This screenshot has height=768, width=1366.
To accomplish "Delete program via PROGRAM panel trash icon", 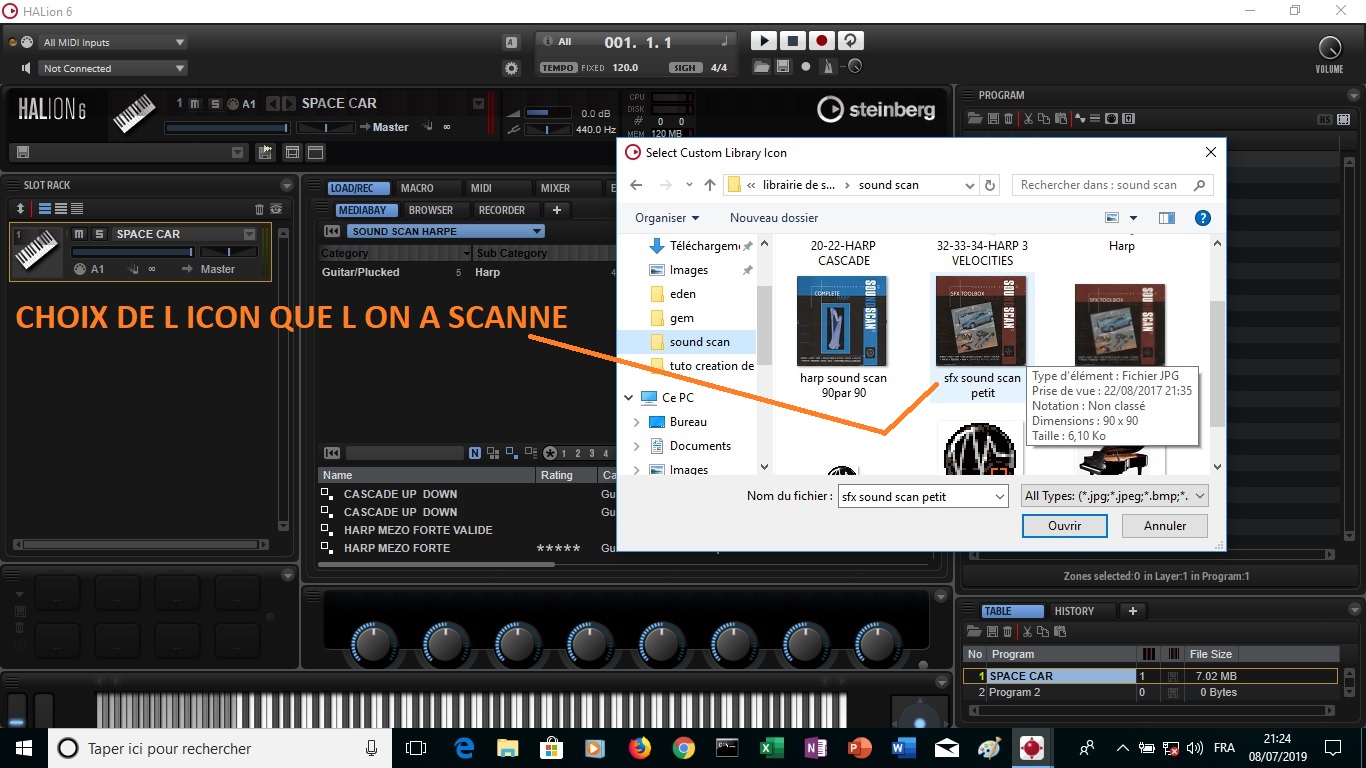I will click(1009, 118).
